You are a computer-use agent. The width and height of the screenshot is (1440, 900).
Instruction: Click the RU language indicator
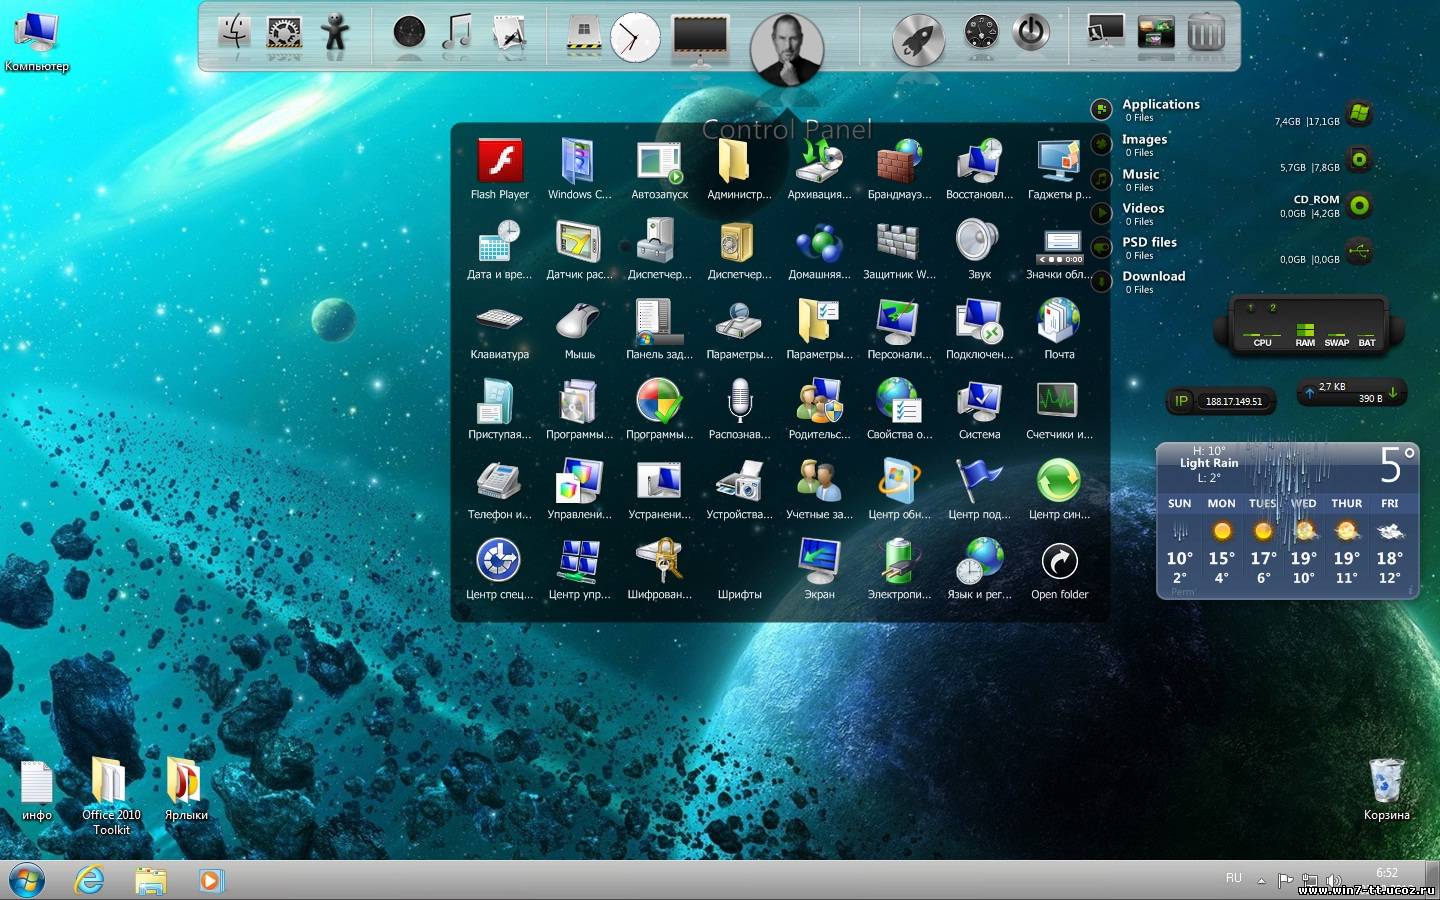click(1234, 878)
